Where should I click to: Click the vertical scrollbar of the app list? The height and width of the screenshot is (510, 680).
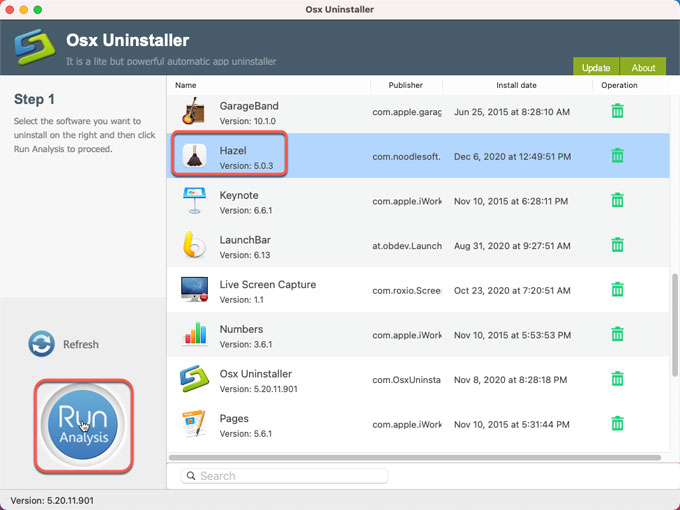pyautogui.click(x=675, y=325)
